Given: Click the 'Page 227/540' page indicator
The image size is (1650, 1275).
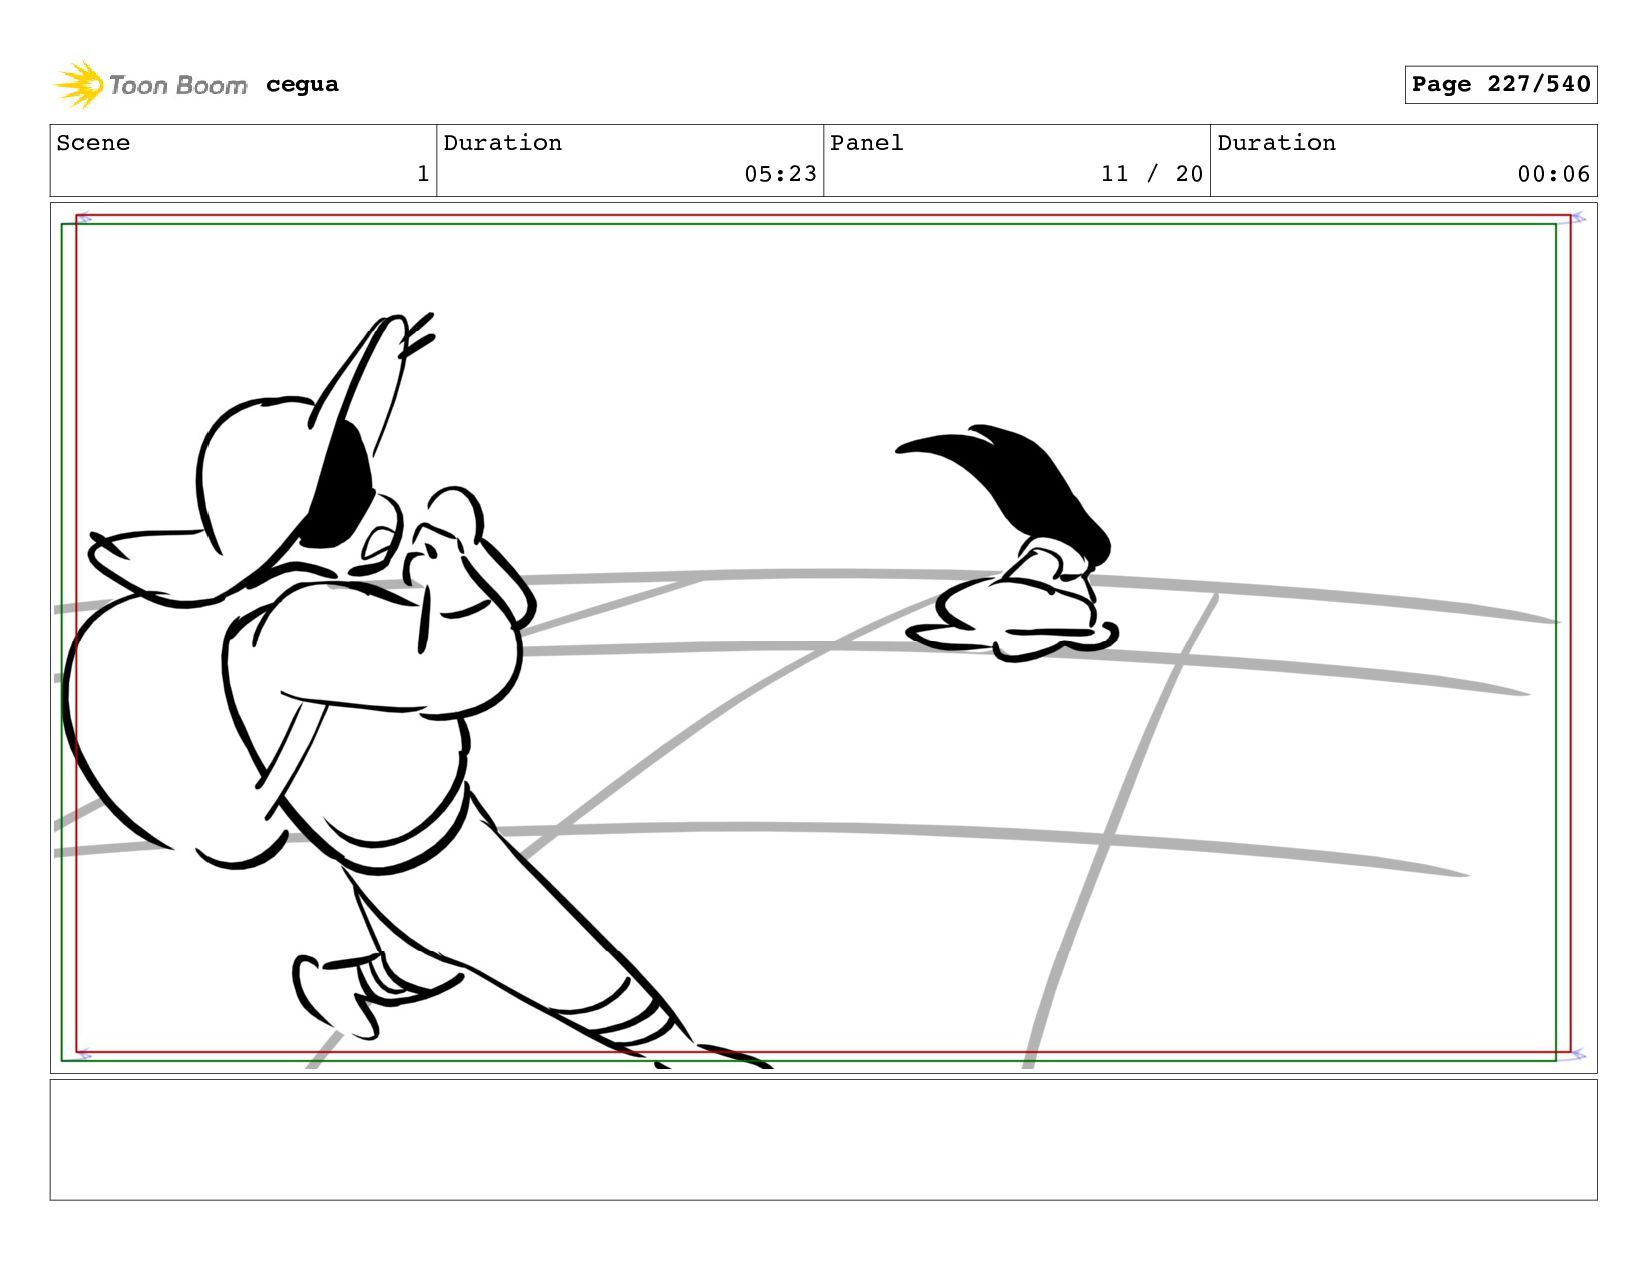Looking at the screenshot, I should coord(1500,84).
